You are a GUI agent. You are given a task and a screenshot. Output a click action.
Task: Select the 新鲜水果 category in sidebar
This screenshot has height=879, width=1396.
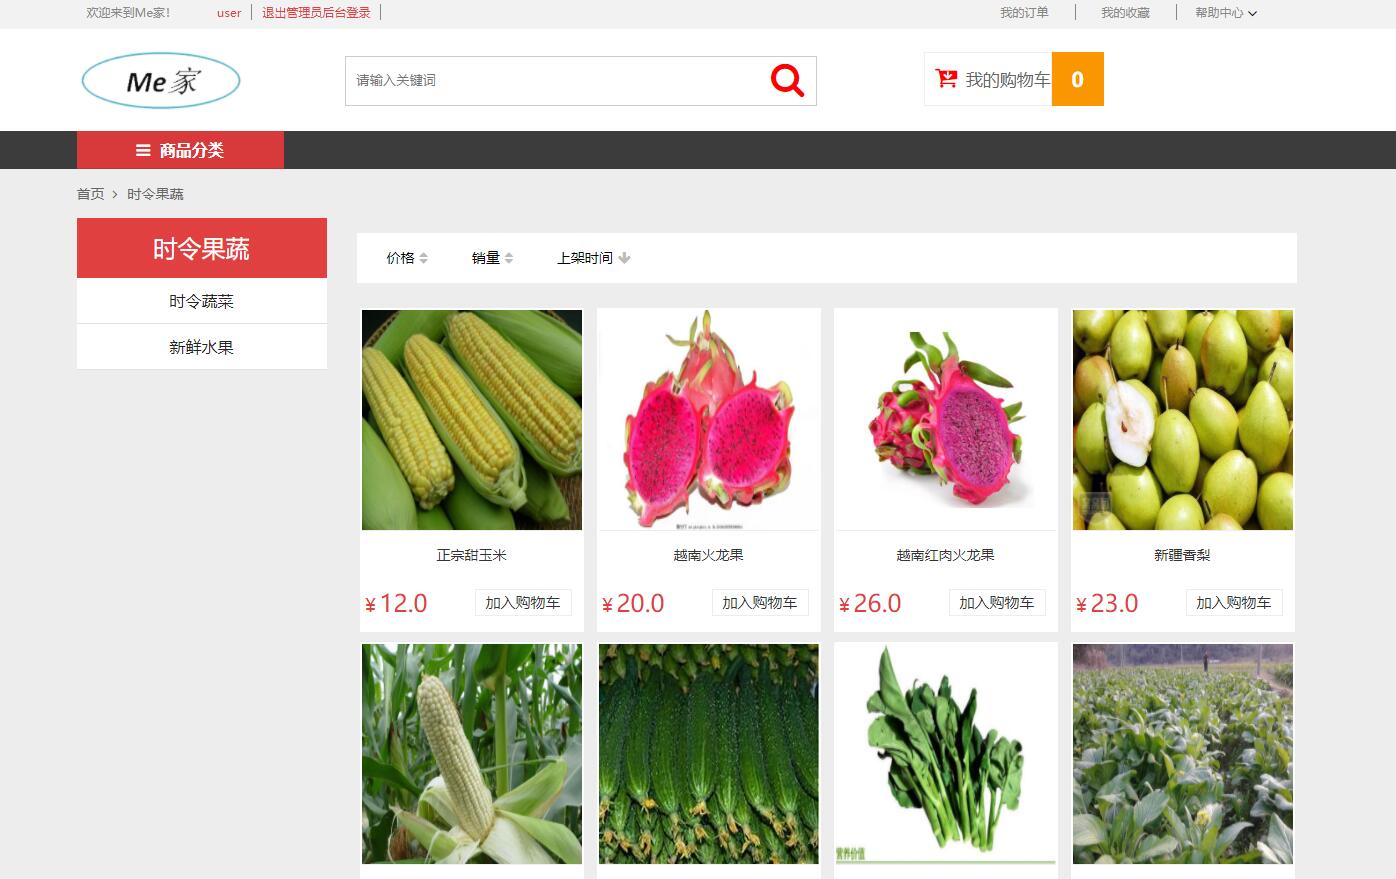coord(201,346)
